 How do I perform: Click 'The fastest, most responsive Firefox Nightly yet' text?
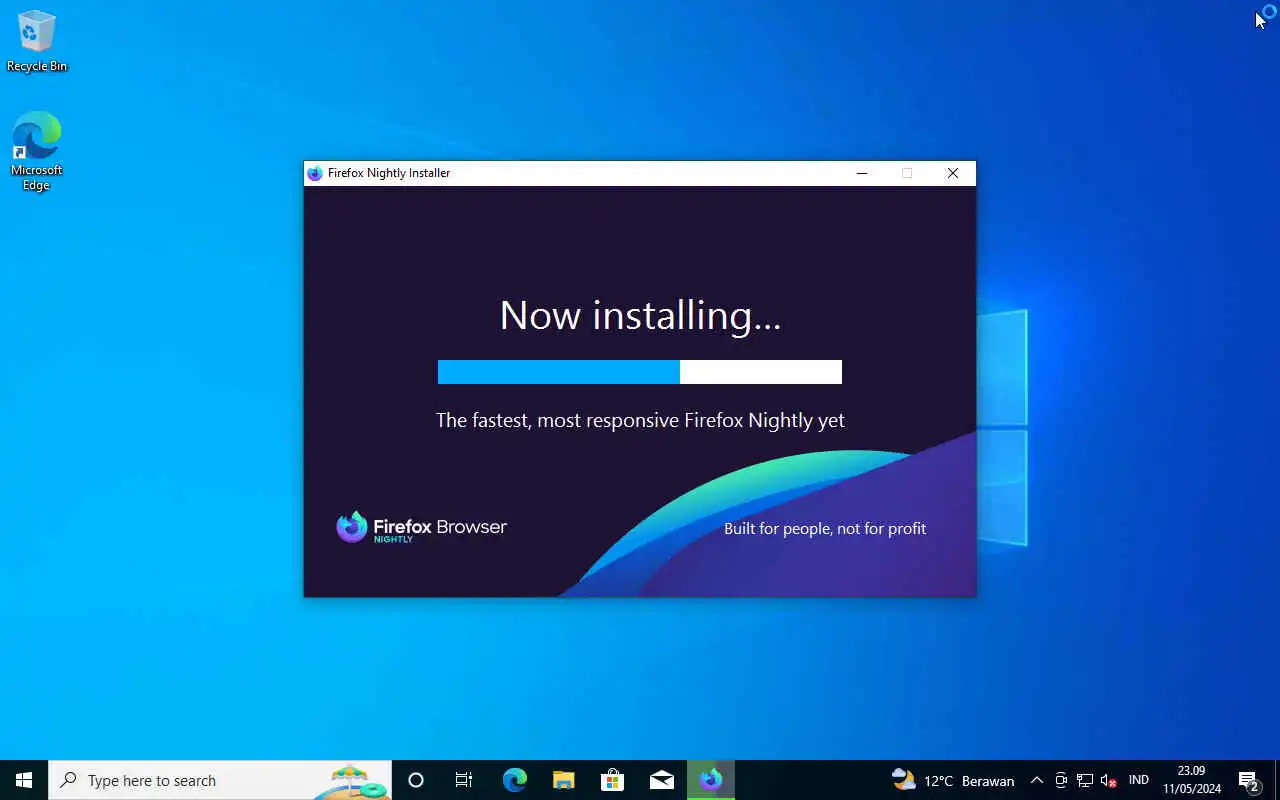click(x=640, y=420)
